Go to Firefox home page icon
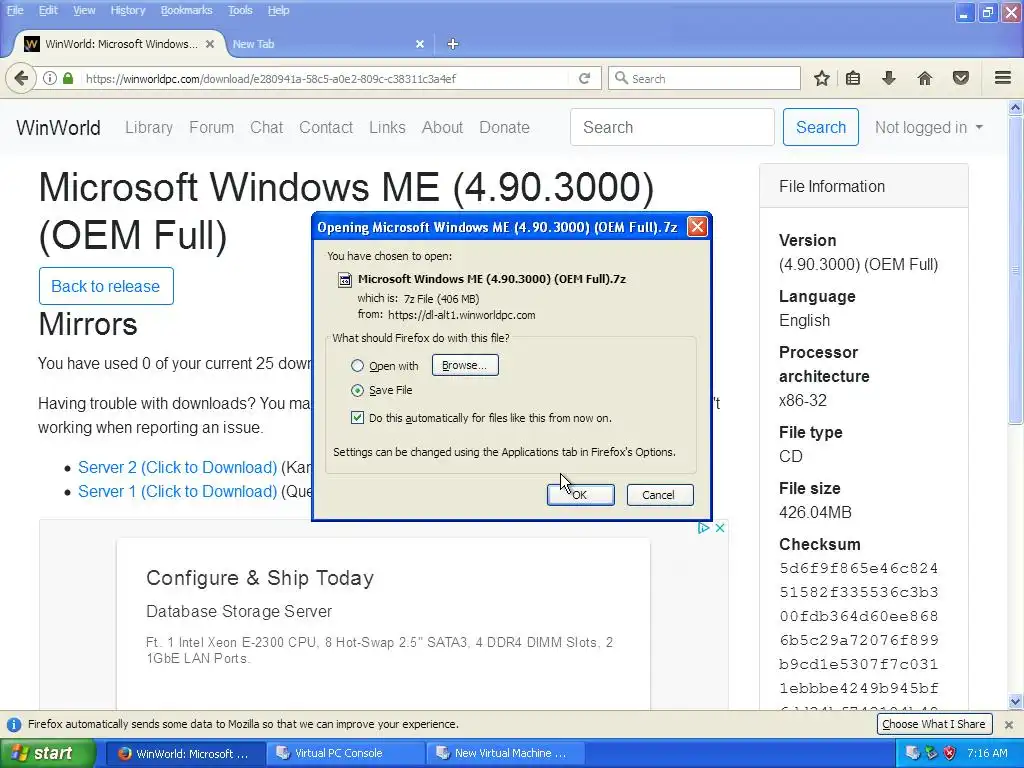 925,78
